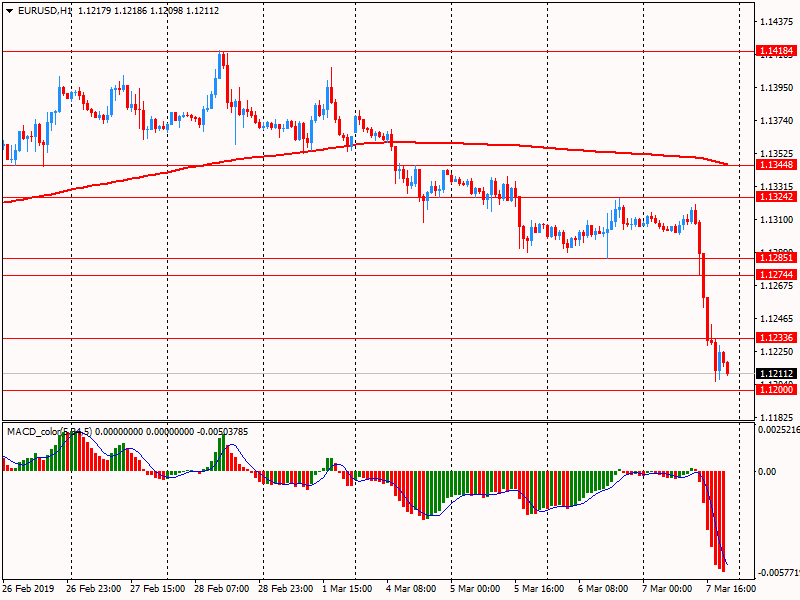Select the 1.13448 red price level label
The image size is (800, 600).
click(776, 165)
